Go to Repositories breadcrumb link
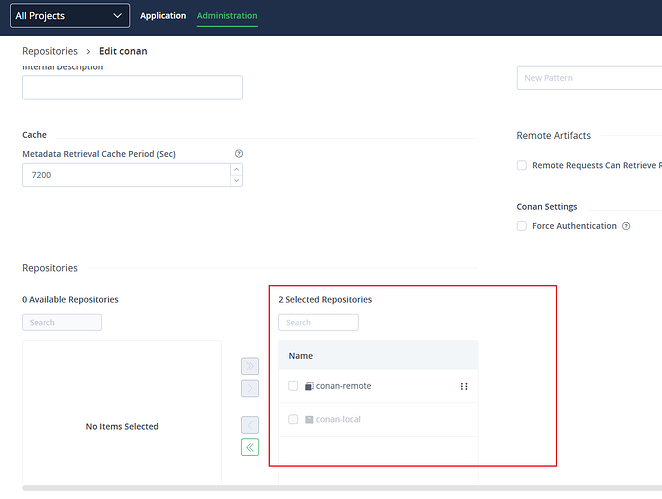 coord(50,51)
